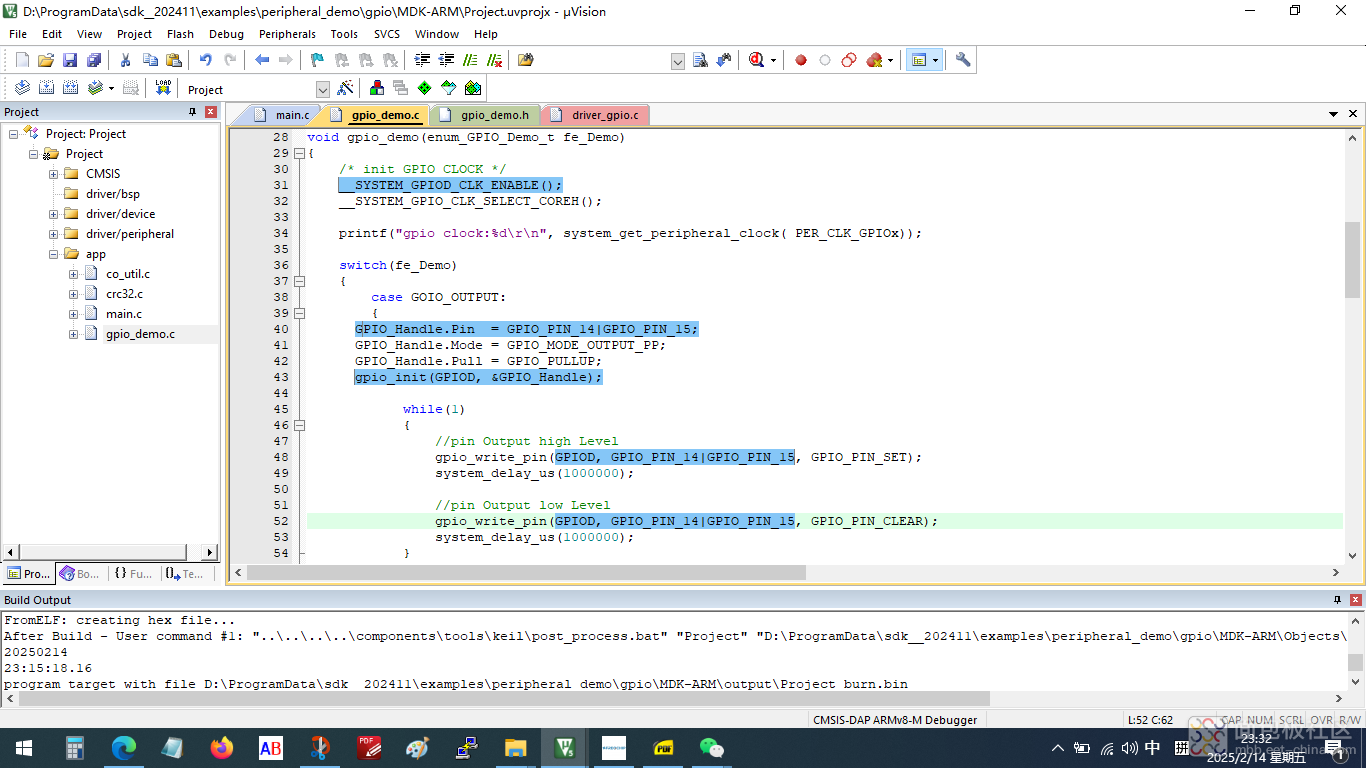This screenshot has height=768, width=1366.
Task: Create a new file with the New icon
Action: click(22, 60)
